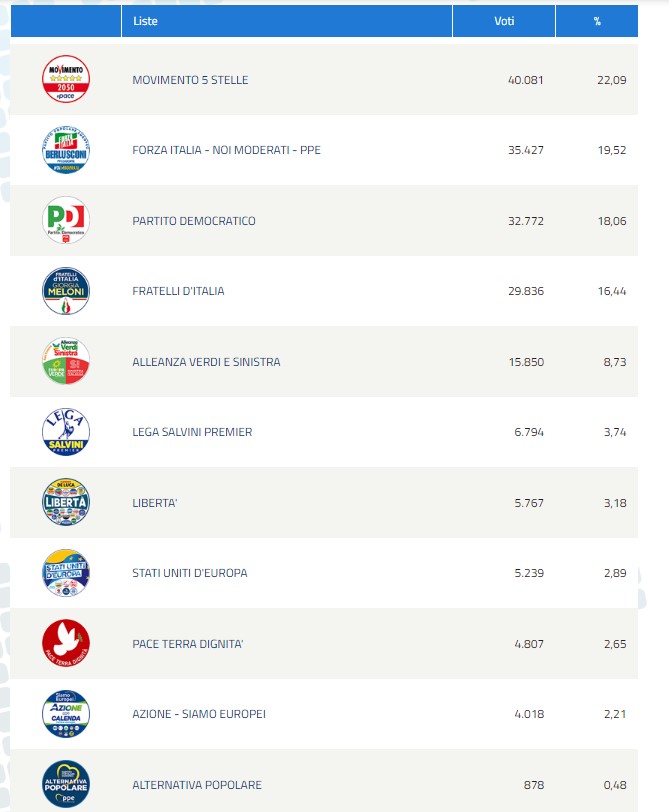Click the Voti column header
This screenshot has width=669, height=812.
505,21
